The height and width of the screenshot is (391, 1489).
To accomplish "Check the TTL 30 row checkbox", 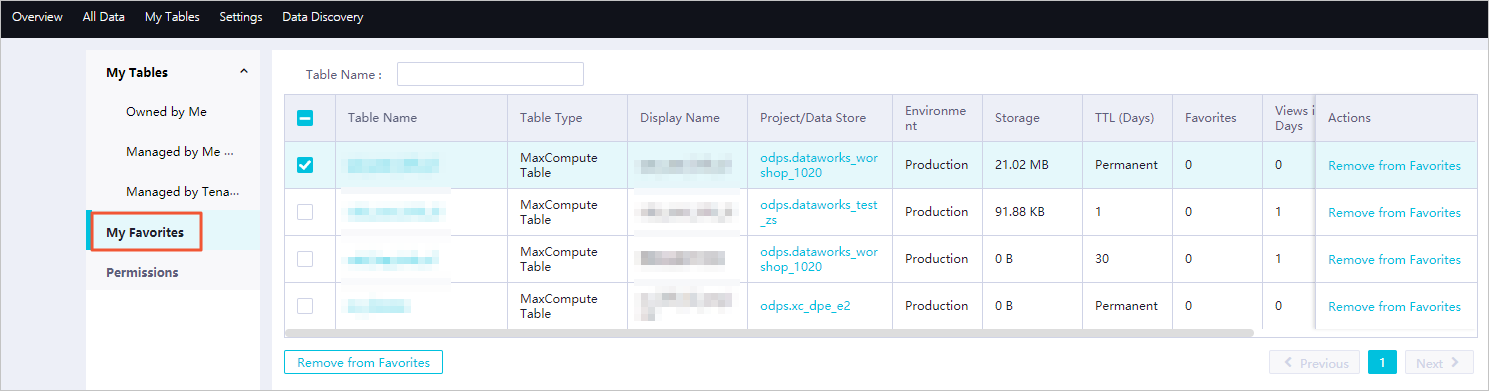I will coord(305,259).
